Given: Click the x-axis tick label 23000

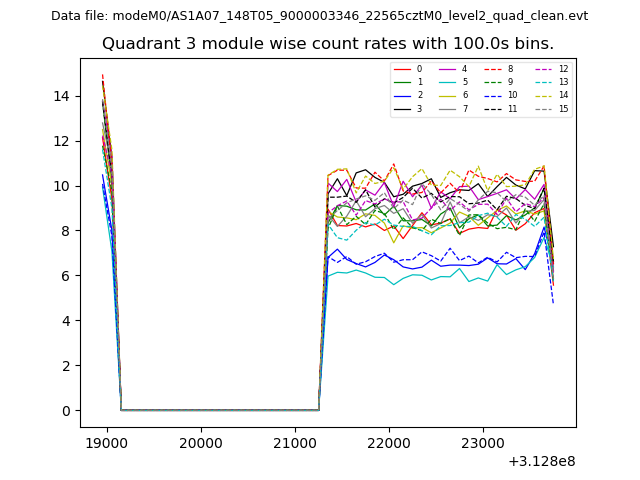Looking at the screenshot, I should click(x=482, y=443).
